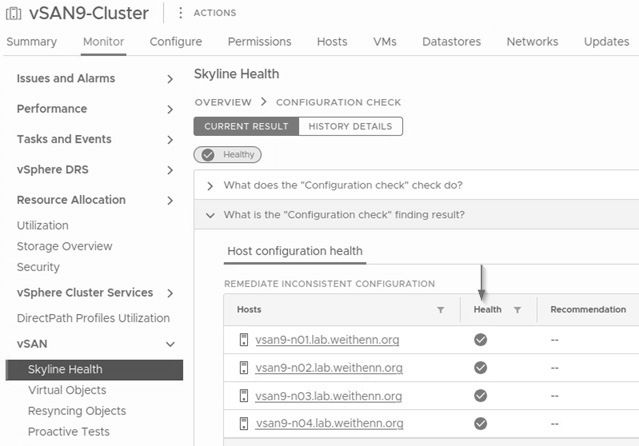Click host icon beside vsan9-n04
Screen dimensions: 639x446
244,424
